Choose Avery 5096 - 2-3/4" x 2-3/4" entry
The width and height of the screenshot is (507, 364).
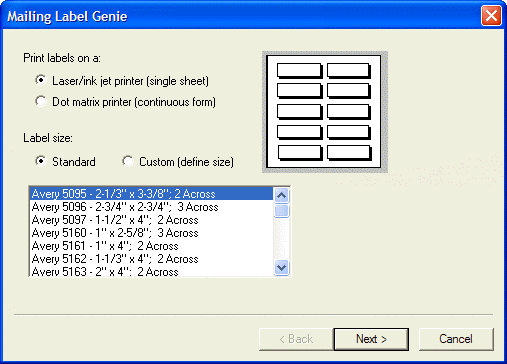coord(152,207)
